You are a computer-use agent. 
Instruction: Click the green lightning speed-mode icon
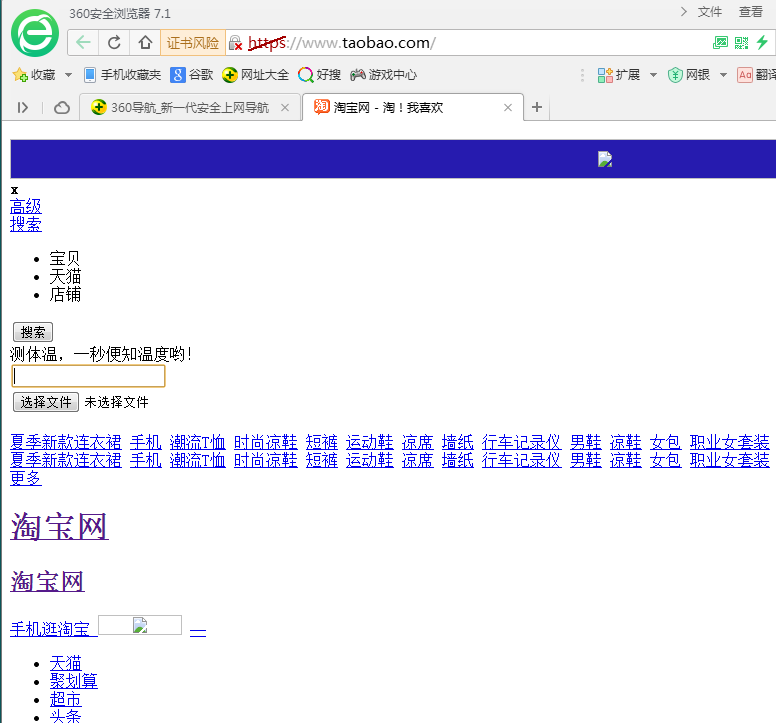[x=762, y=43]
